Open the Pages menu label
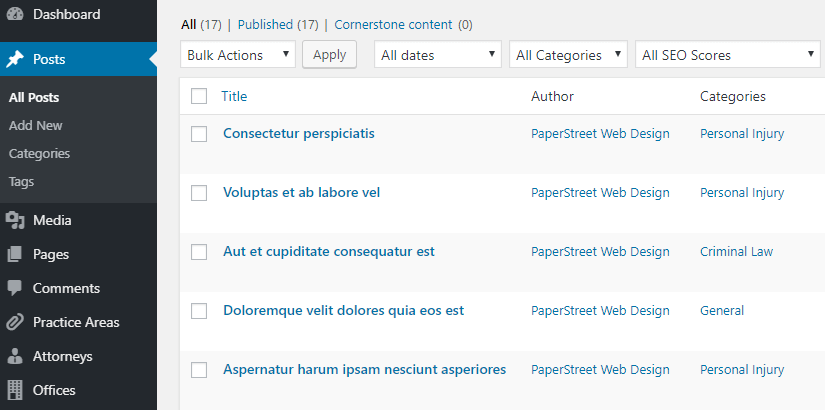Viewport: 825px width, 410px height. (x=51, y=254)
